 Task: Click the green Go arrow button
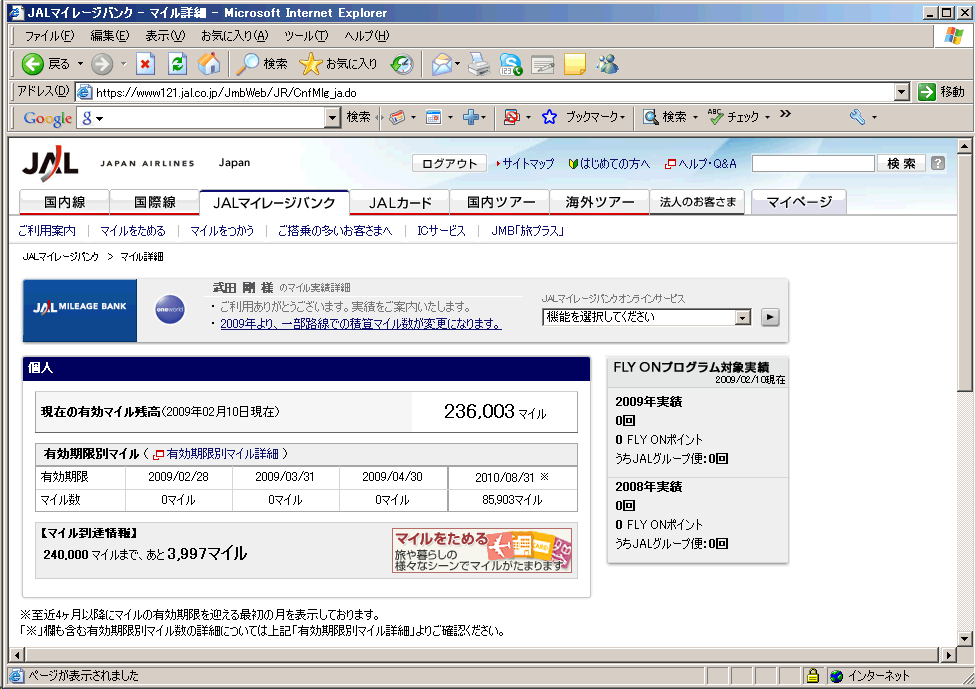[927, 92]
